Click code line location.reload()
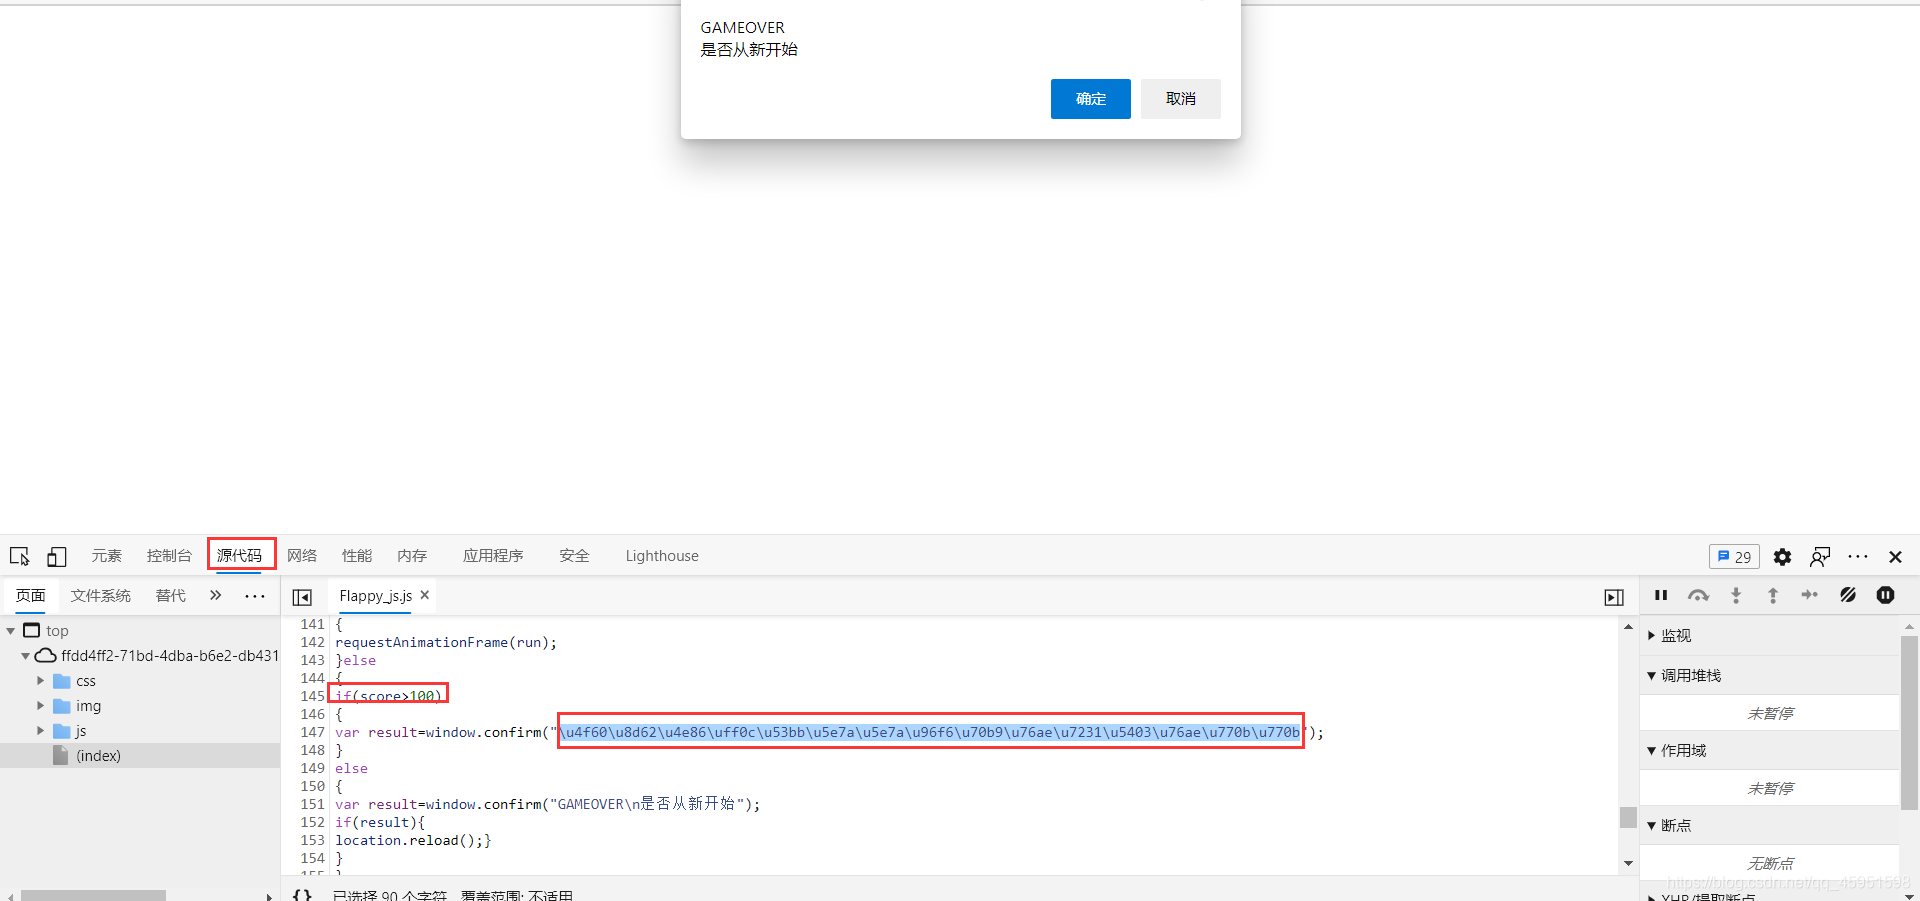The image size is (1920, 901). coord(413,840)
